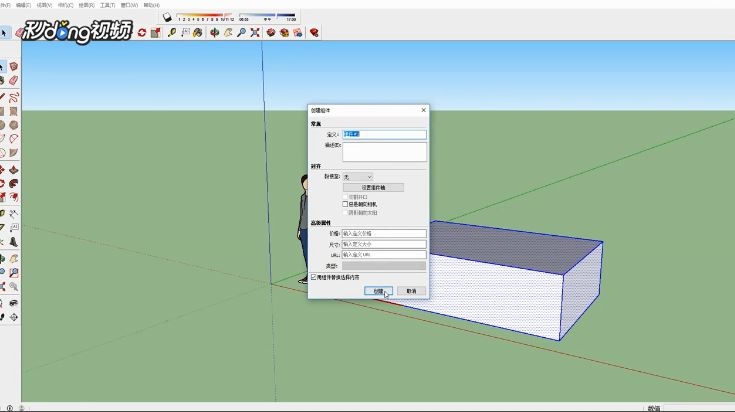Activate the Orbit camera tool
The image size is (735, 412).
tap(215, 32)
